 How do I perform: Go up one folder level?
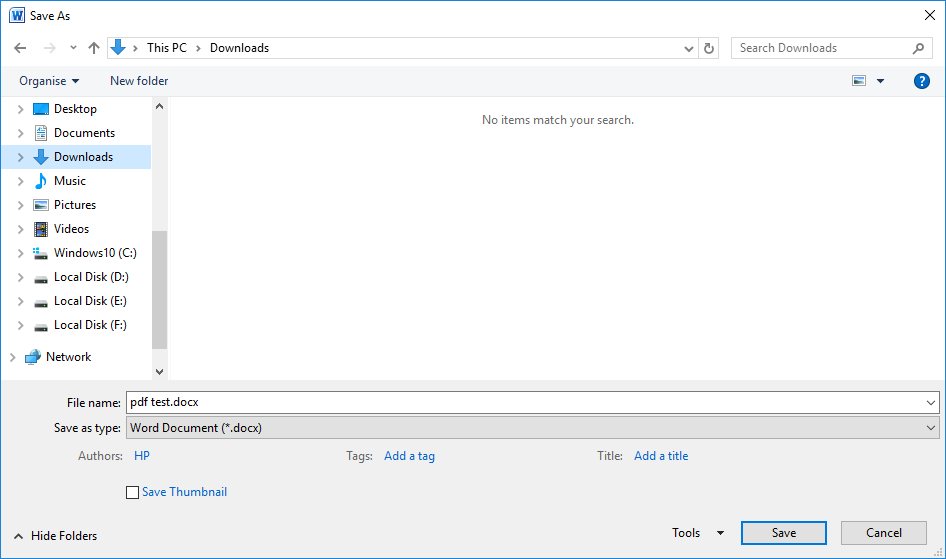pyautogui.click(x=94, y=48)
